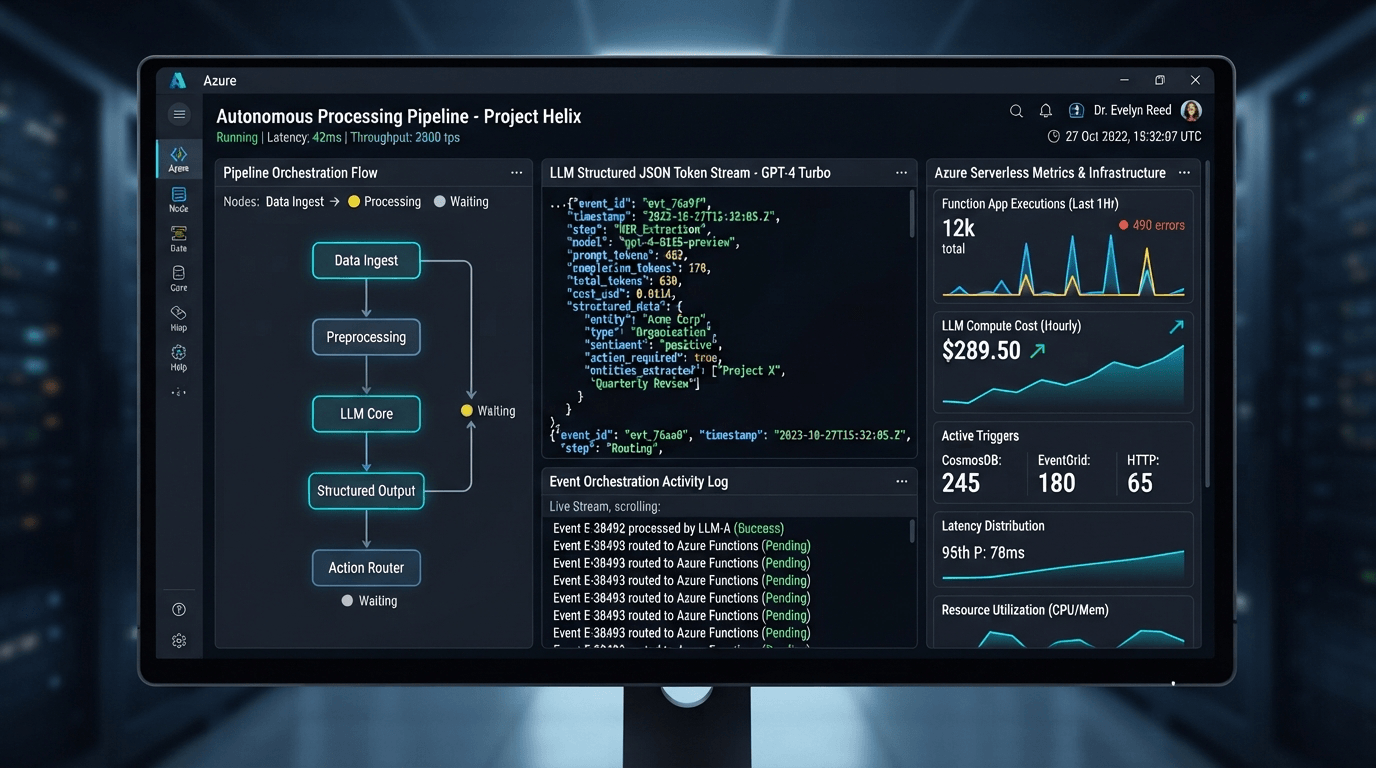Select the Preprocessing node
This screenshot has height=768, width=1376.
click(x=366, y=337)
